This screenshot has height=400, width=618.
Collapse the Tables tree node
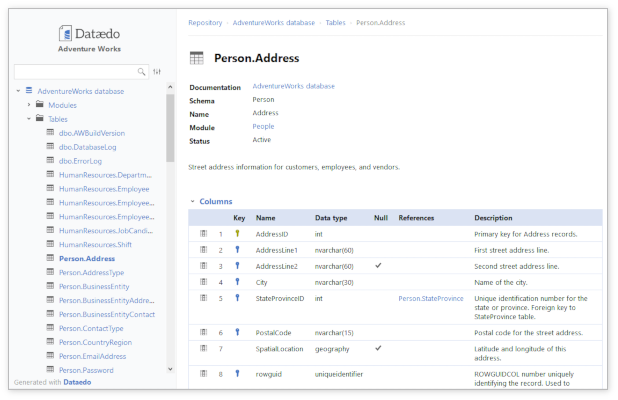pos(29,119)
